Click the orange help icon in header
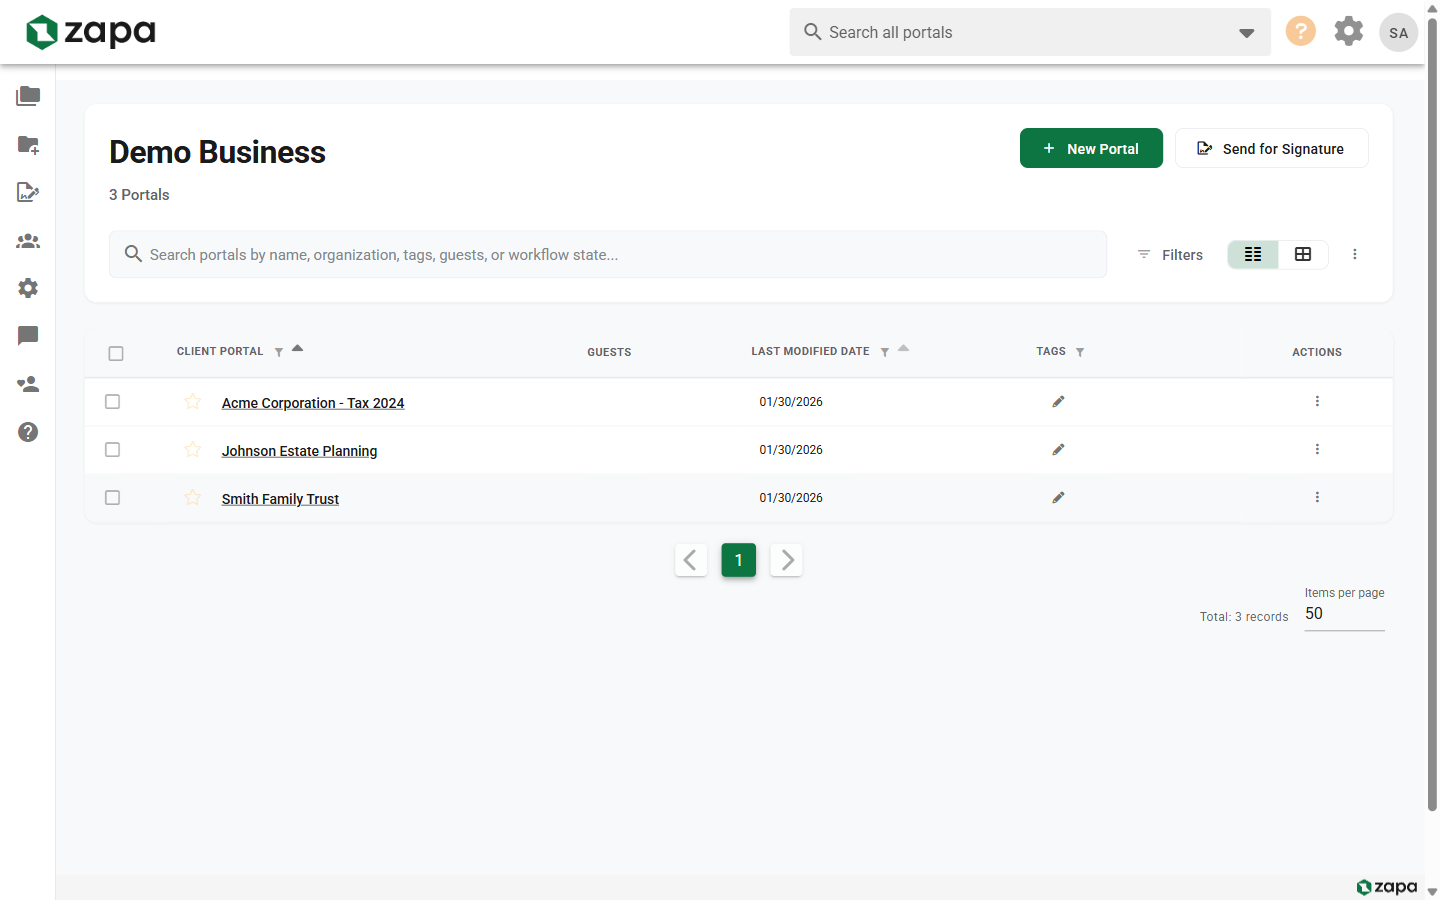 (1300, 31)
